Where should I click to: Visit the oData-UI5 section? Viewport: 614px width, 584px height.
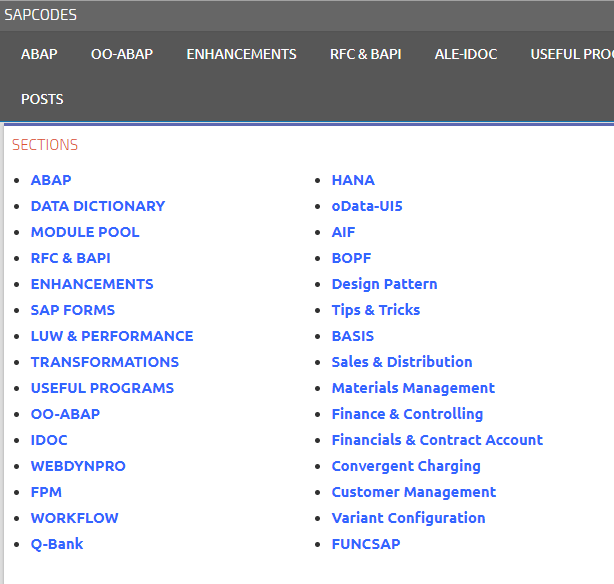[x=367, y=206]
